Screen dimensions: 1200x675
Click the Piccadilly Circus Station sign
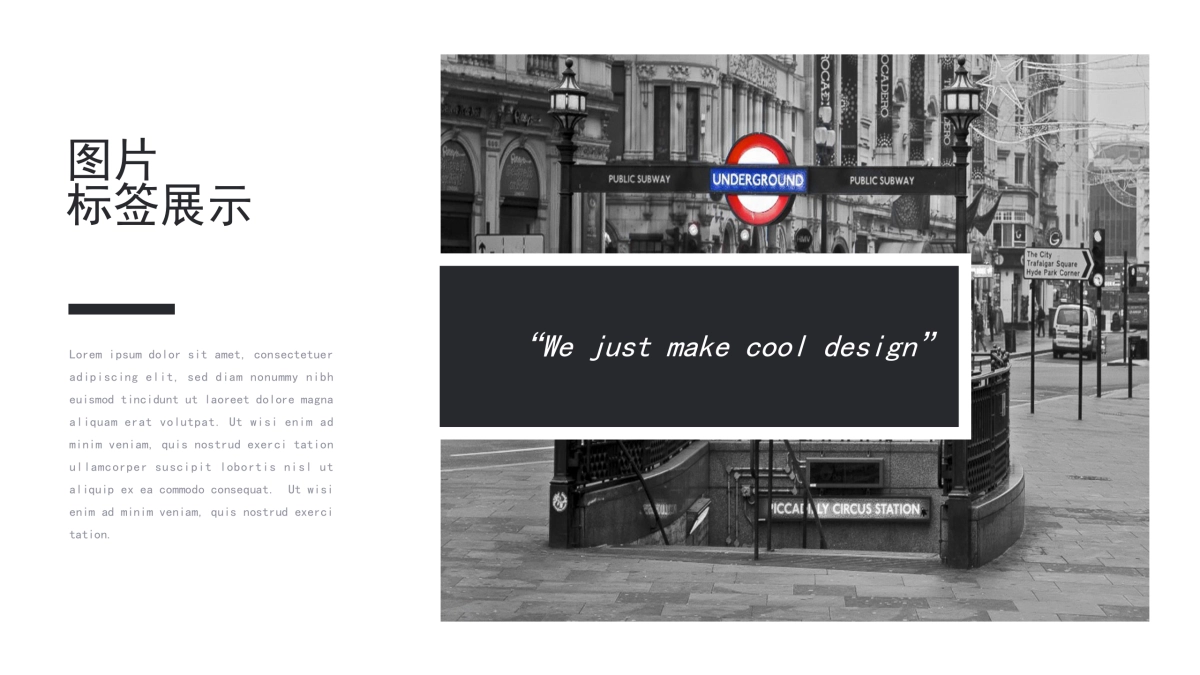pyautogui.click(x=845, y=509)
